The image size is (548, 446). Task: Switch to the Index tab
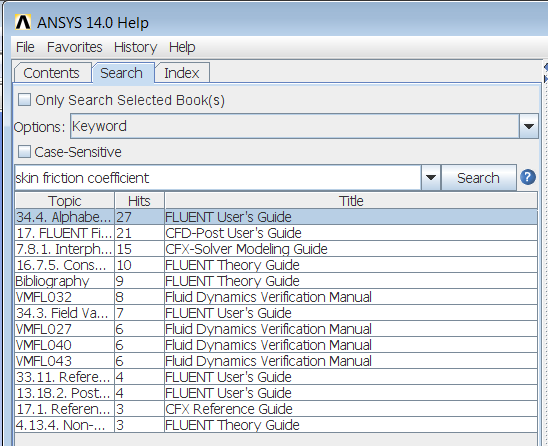(x=182, y=73)
